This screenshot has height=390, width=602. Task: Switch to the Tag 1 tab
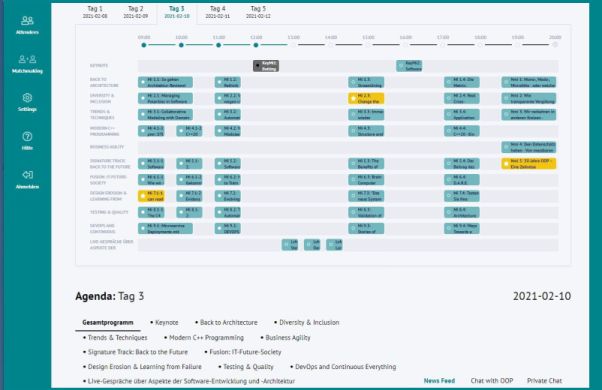tap(95, 12)
